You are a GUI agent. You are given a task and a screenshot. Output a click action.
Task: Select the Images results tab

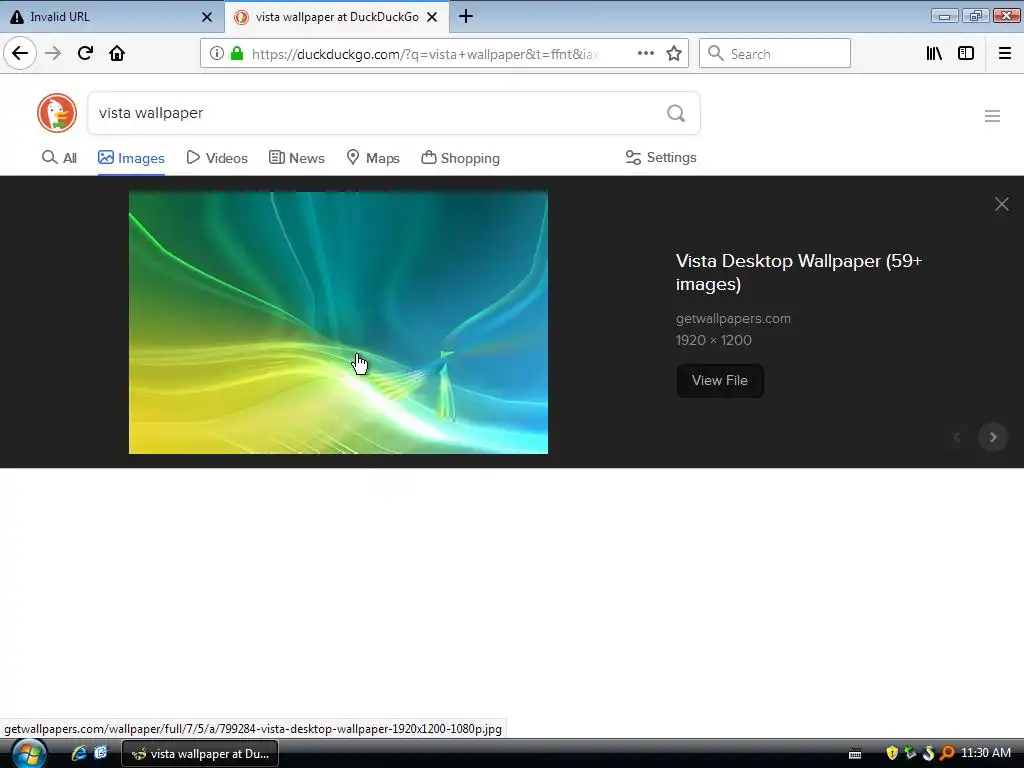(x=131, y=158)
